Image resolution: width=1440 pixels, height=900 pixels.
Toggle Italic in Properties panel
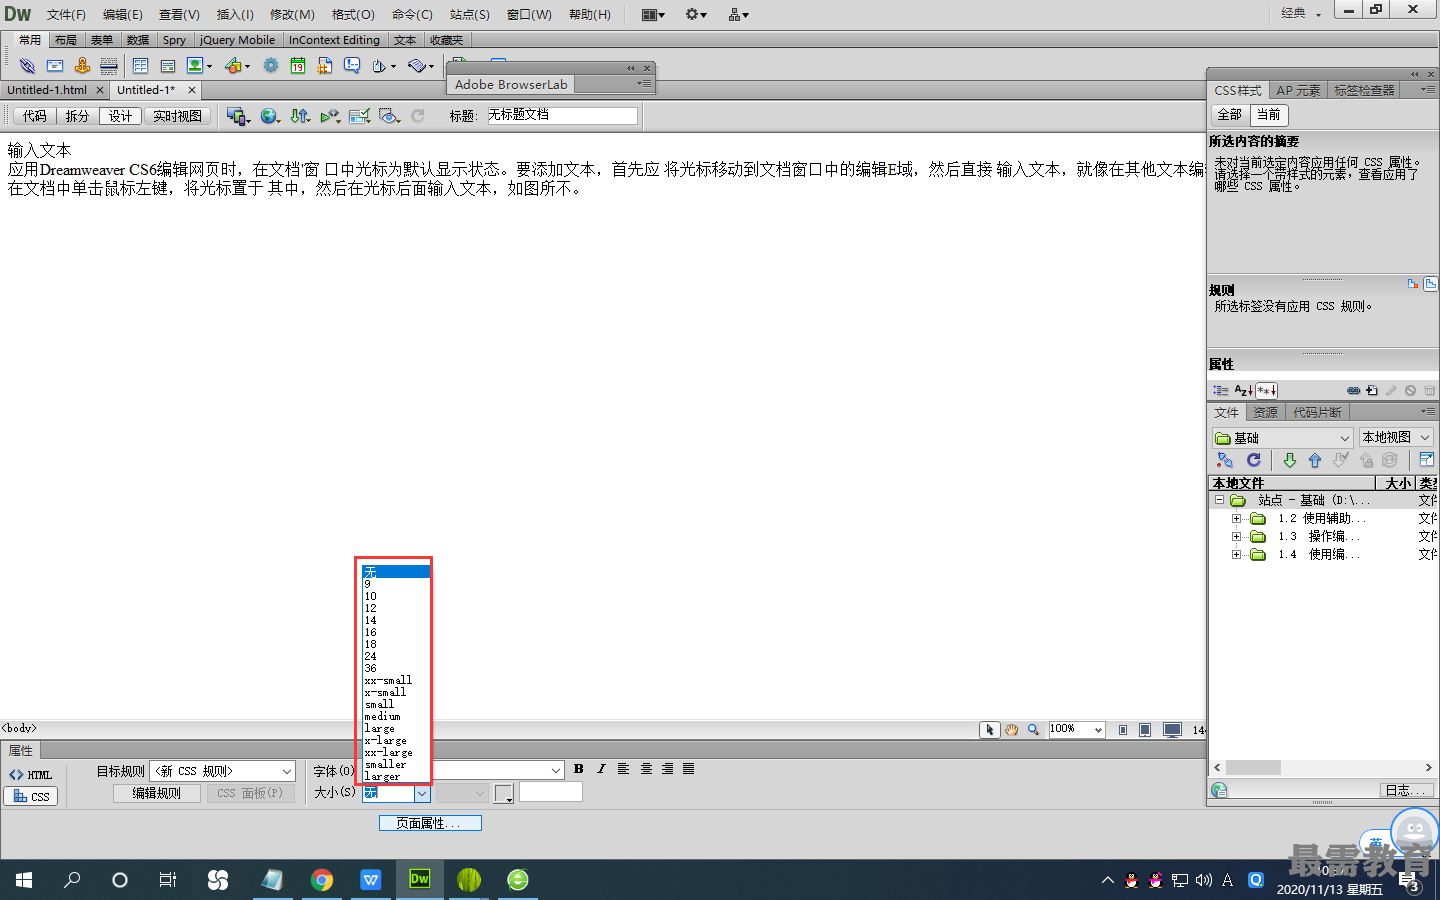(601, 769)
